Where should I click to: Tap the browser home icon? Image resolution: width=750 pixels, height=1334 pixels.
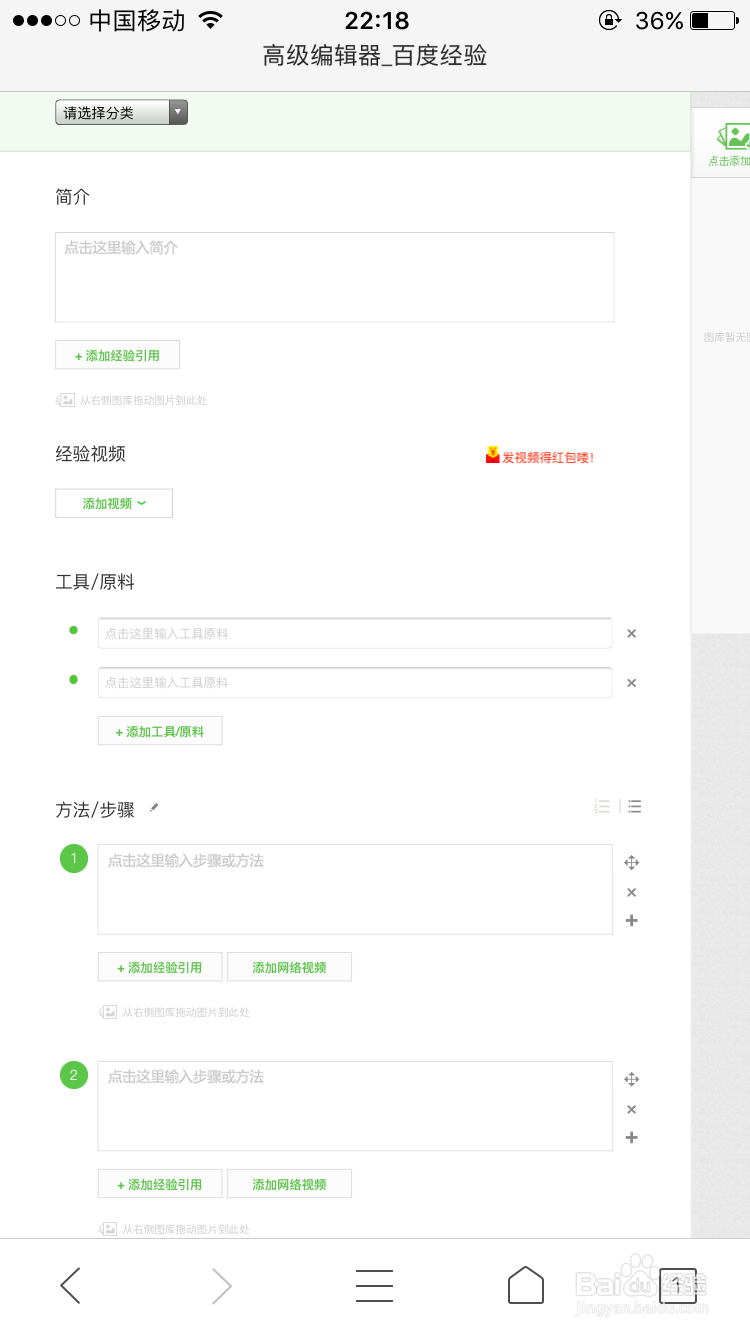pyautogui.click(x=526, y=1285)
